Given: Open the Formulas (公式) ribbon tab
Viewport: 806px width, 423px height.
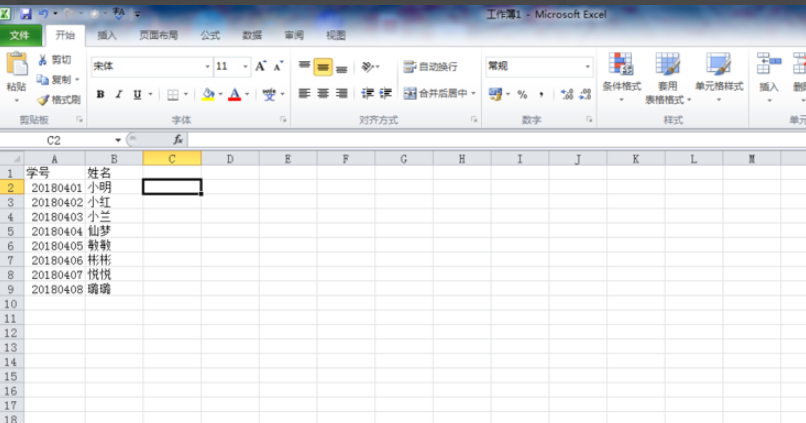Looking at the screenshot, I should (210, 35).
